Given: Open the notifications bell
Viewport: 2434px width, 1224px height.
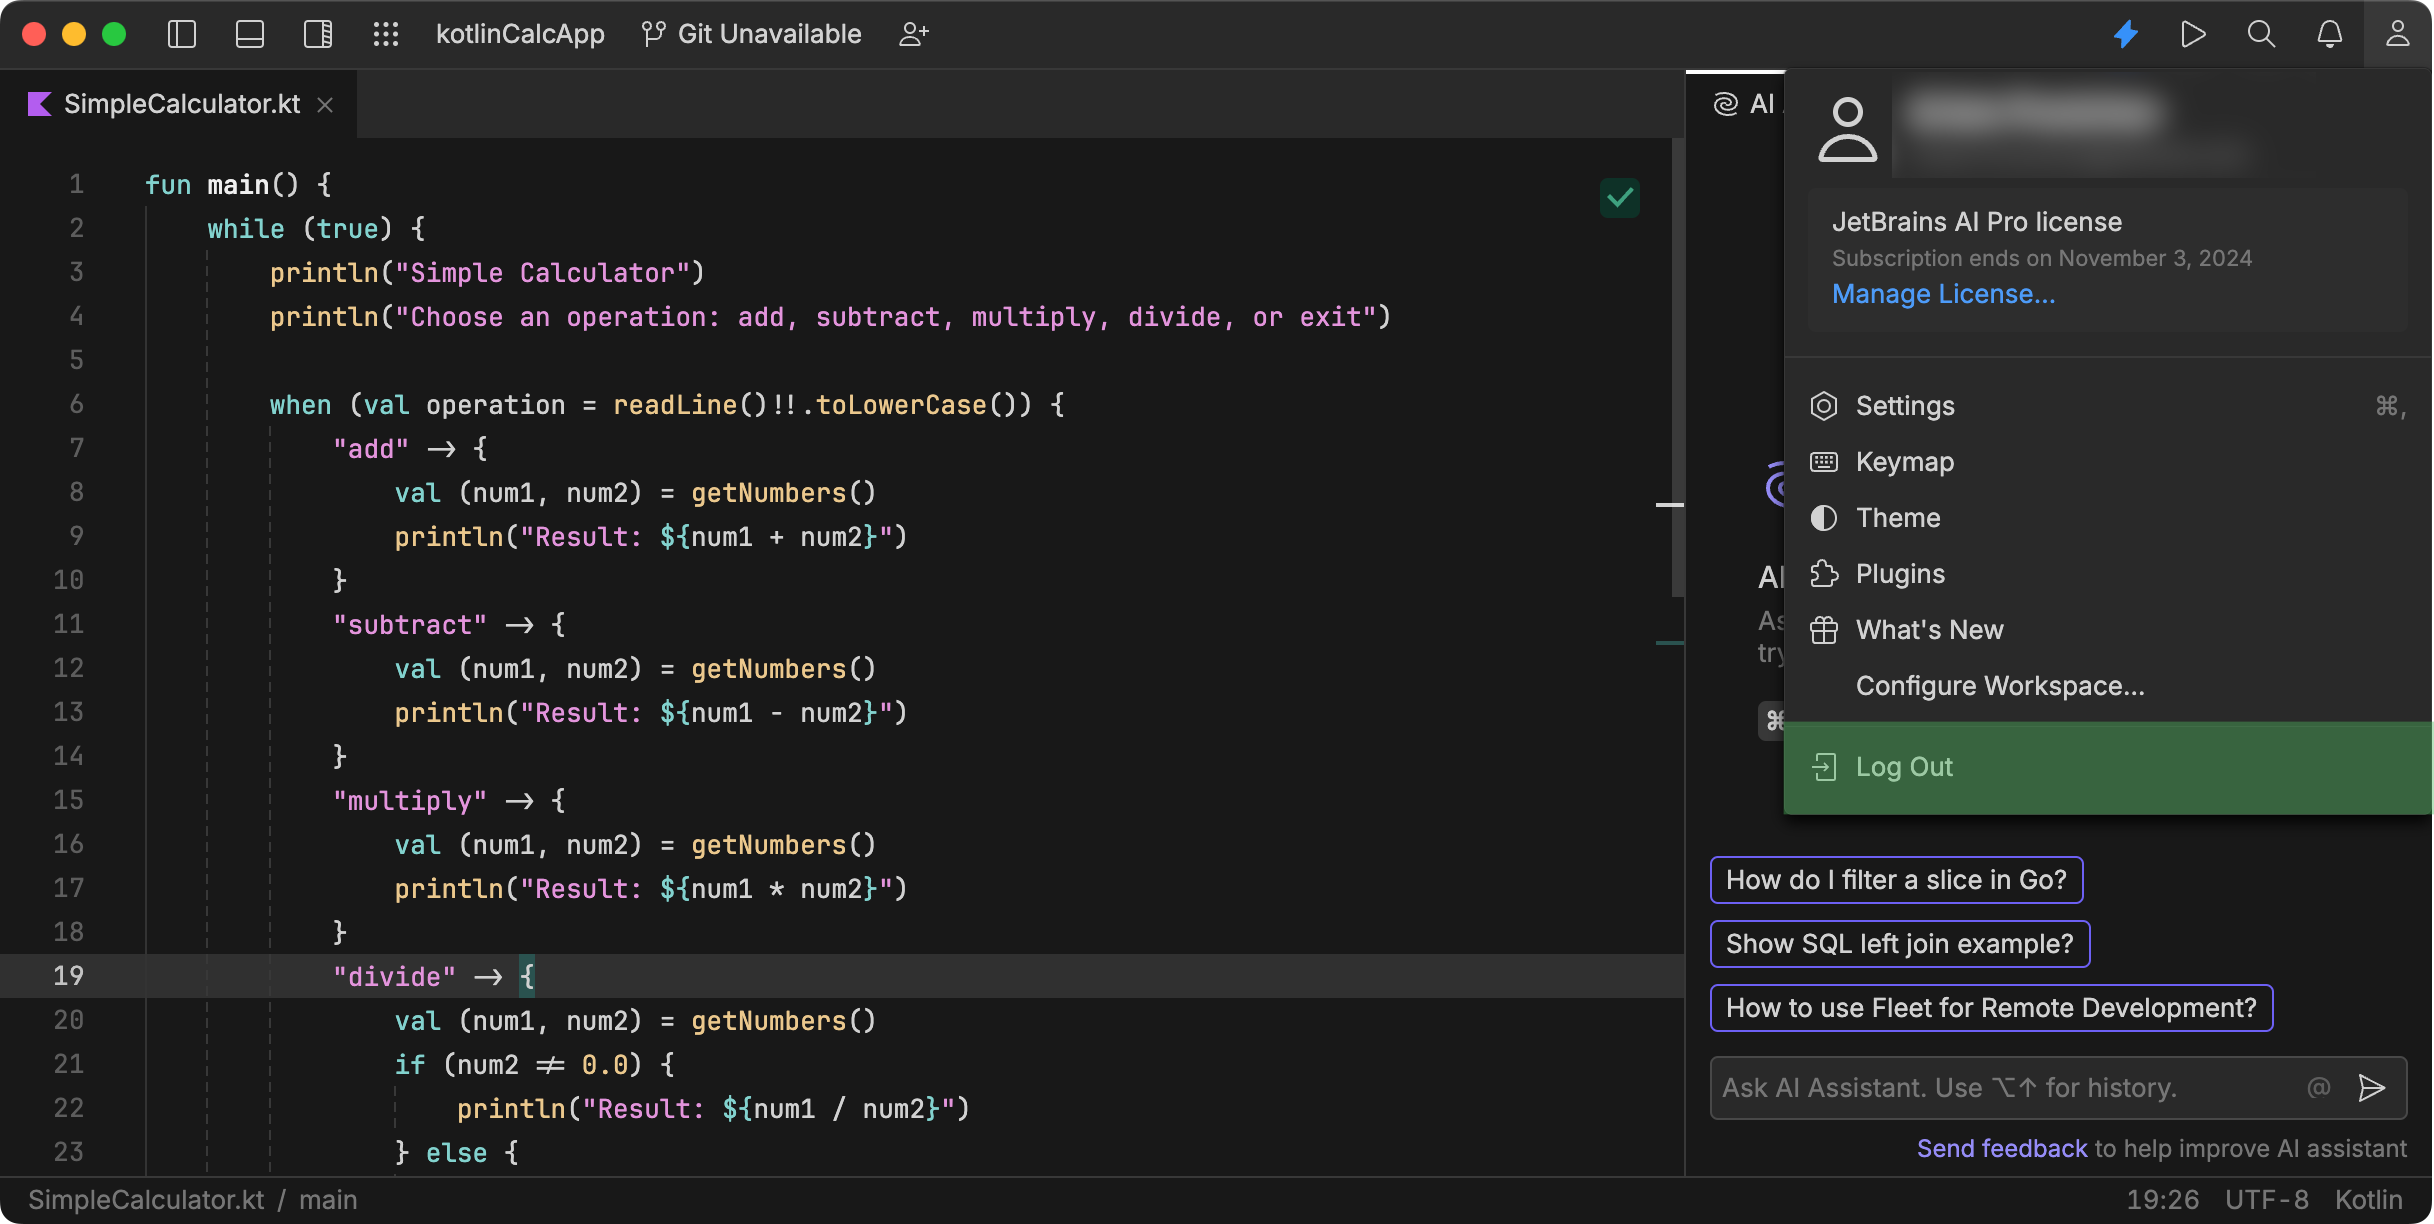Looking at the screenshot, I should (2329, 33).
